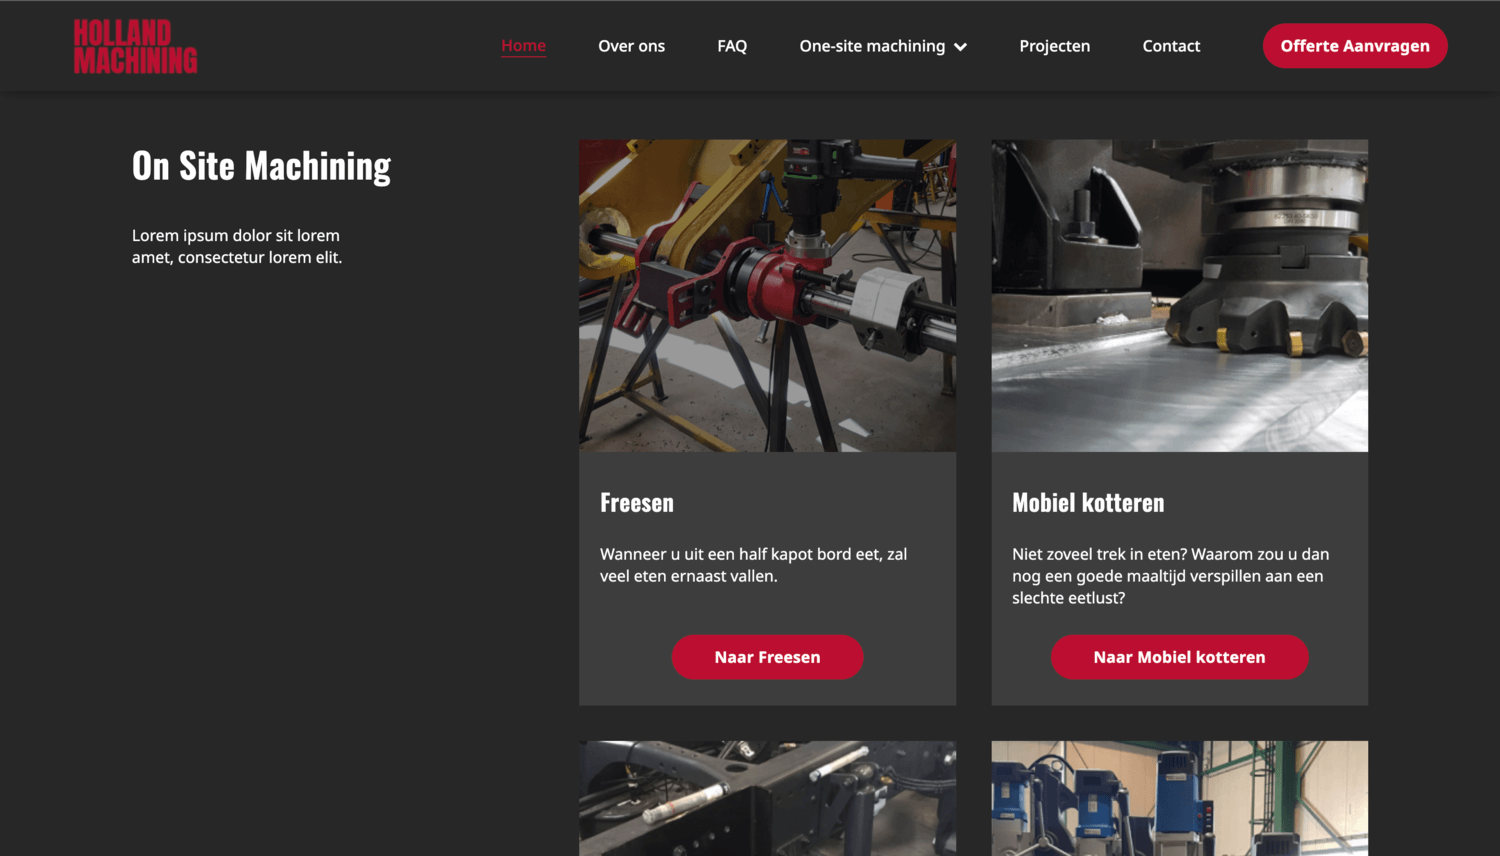
Task: Visit the FAQ page link
Action: pos(732,46)
